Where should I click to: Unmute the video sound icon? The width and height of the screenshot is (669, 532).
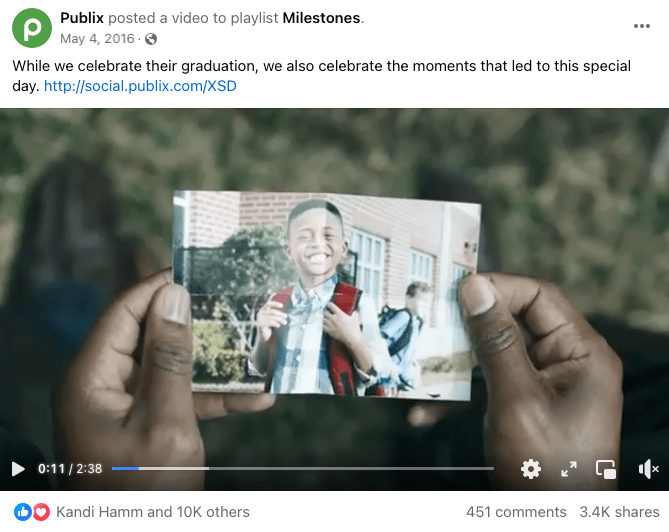pyautogui.click(x=649, y=469)
